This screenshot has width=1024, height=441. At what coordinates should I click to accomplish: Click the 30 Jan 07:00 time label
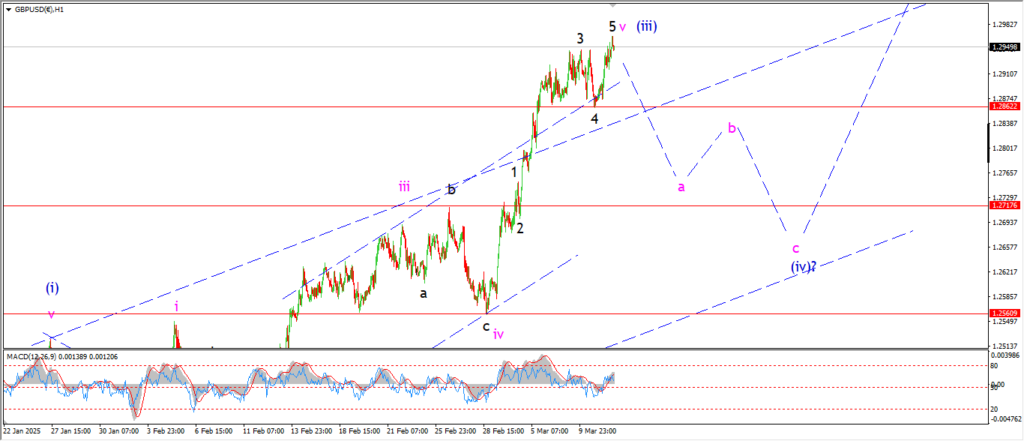click(118, 432)
